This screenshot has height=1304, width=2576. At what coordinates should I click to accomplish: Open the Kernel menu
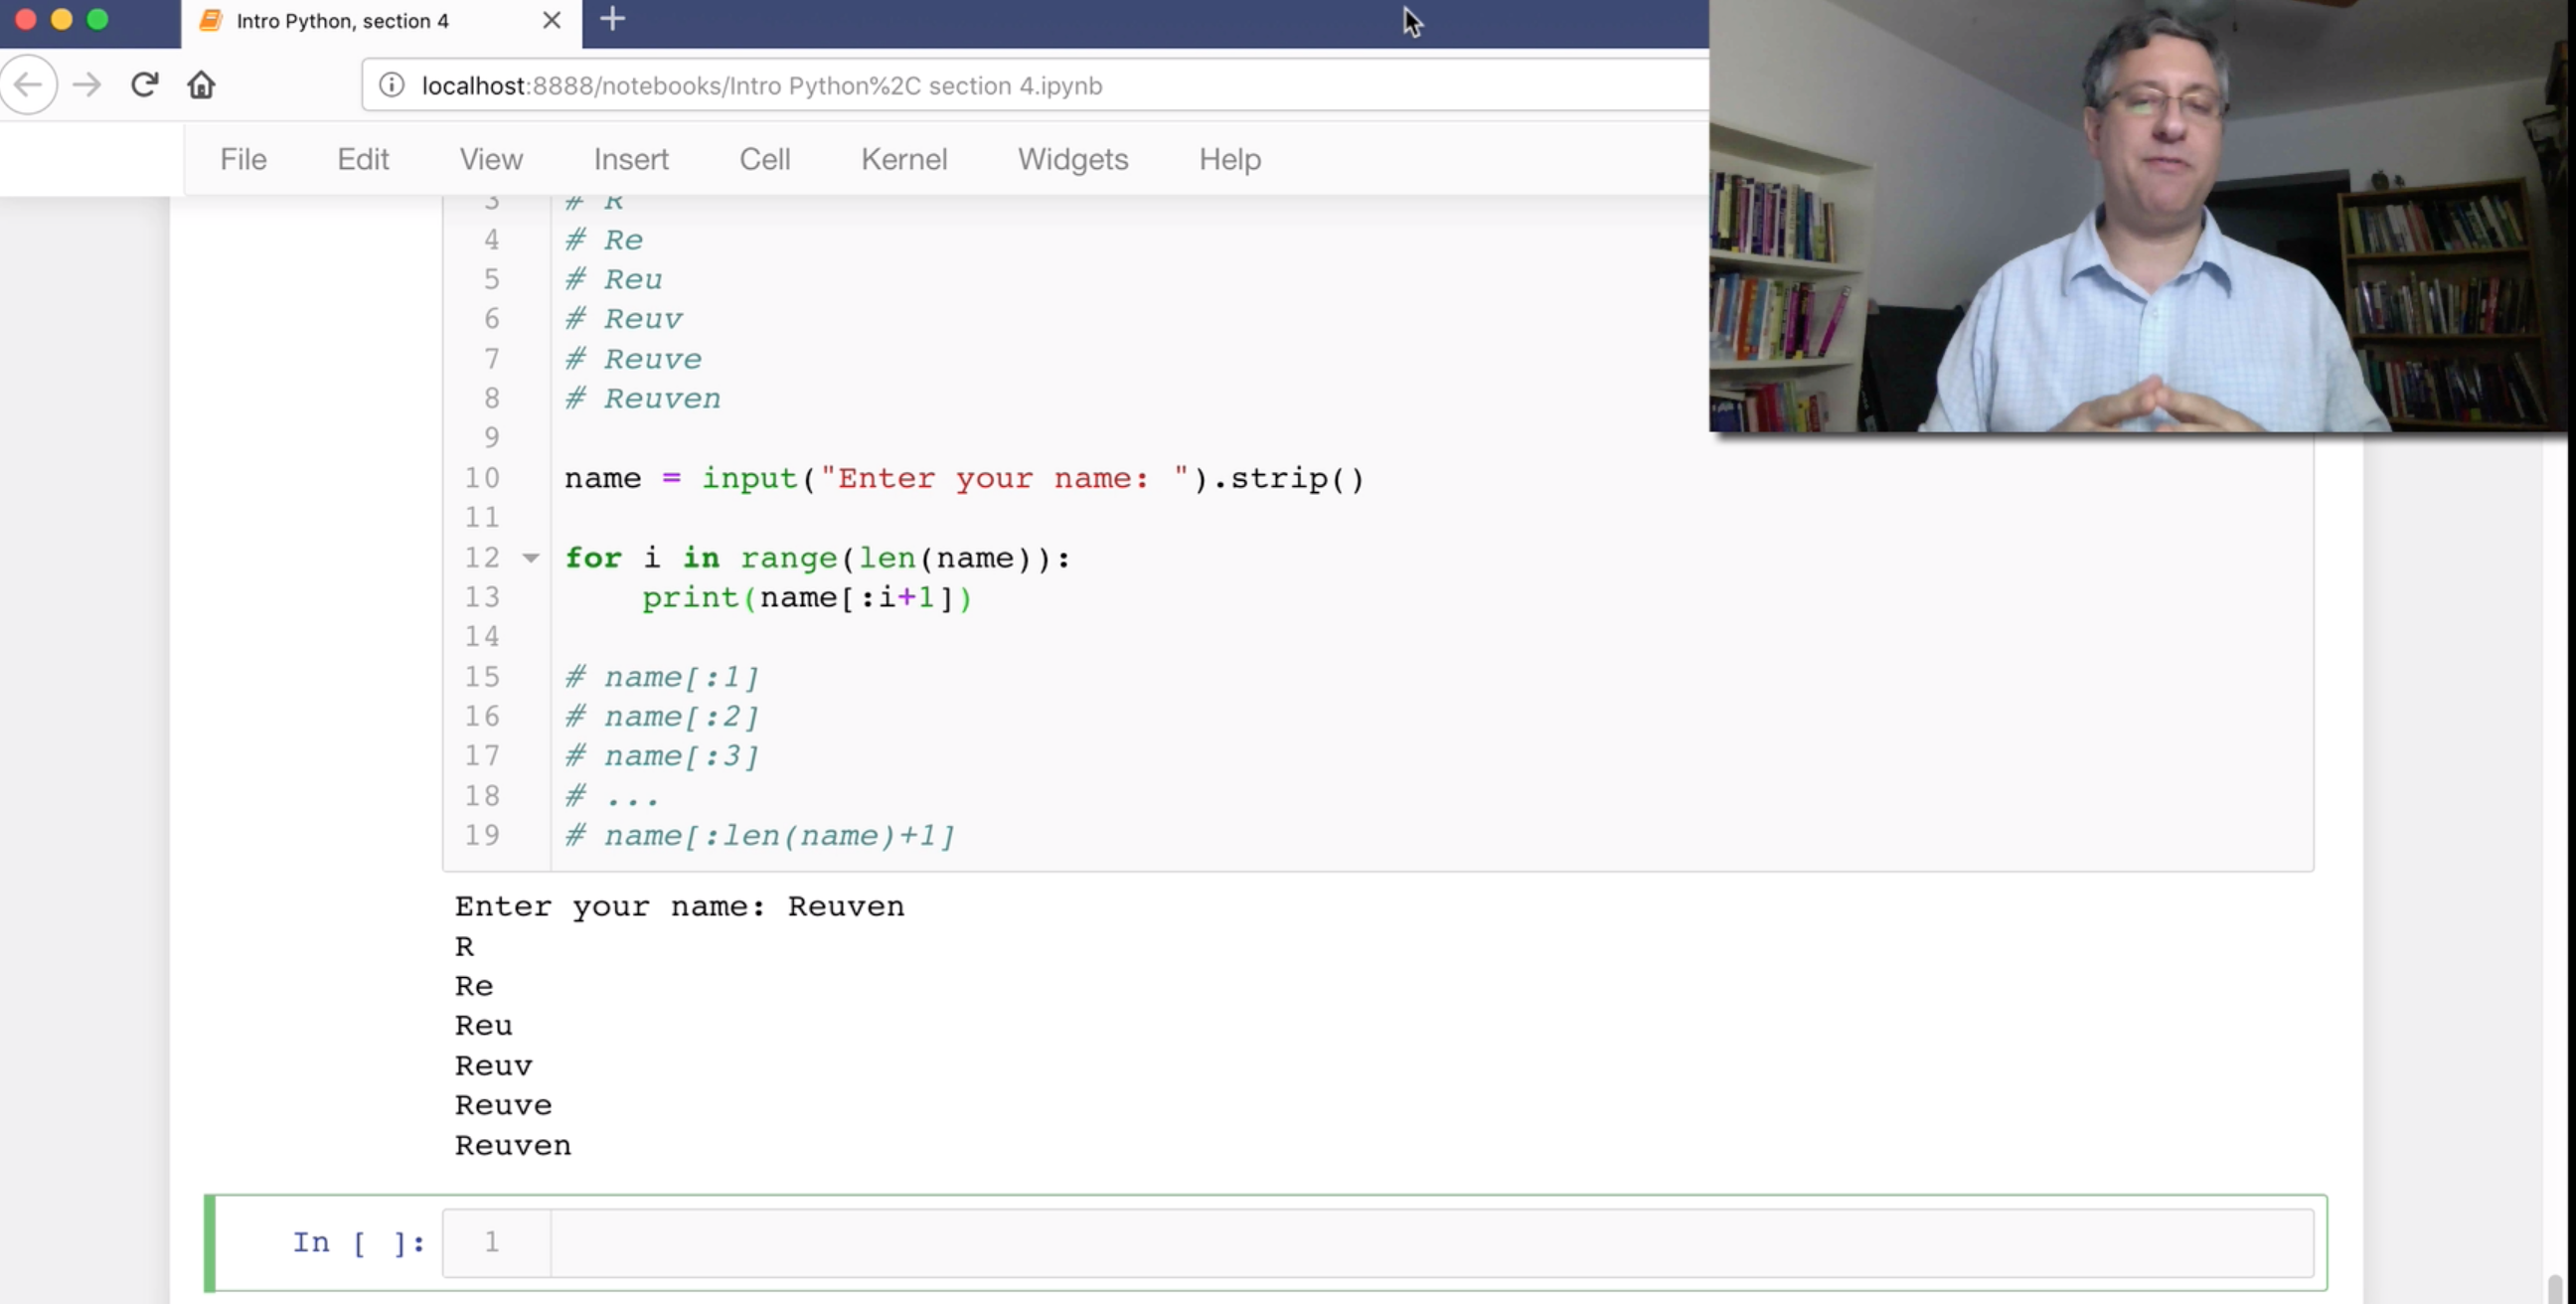pos(904,159)
